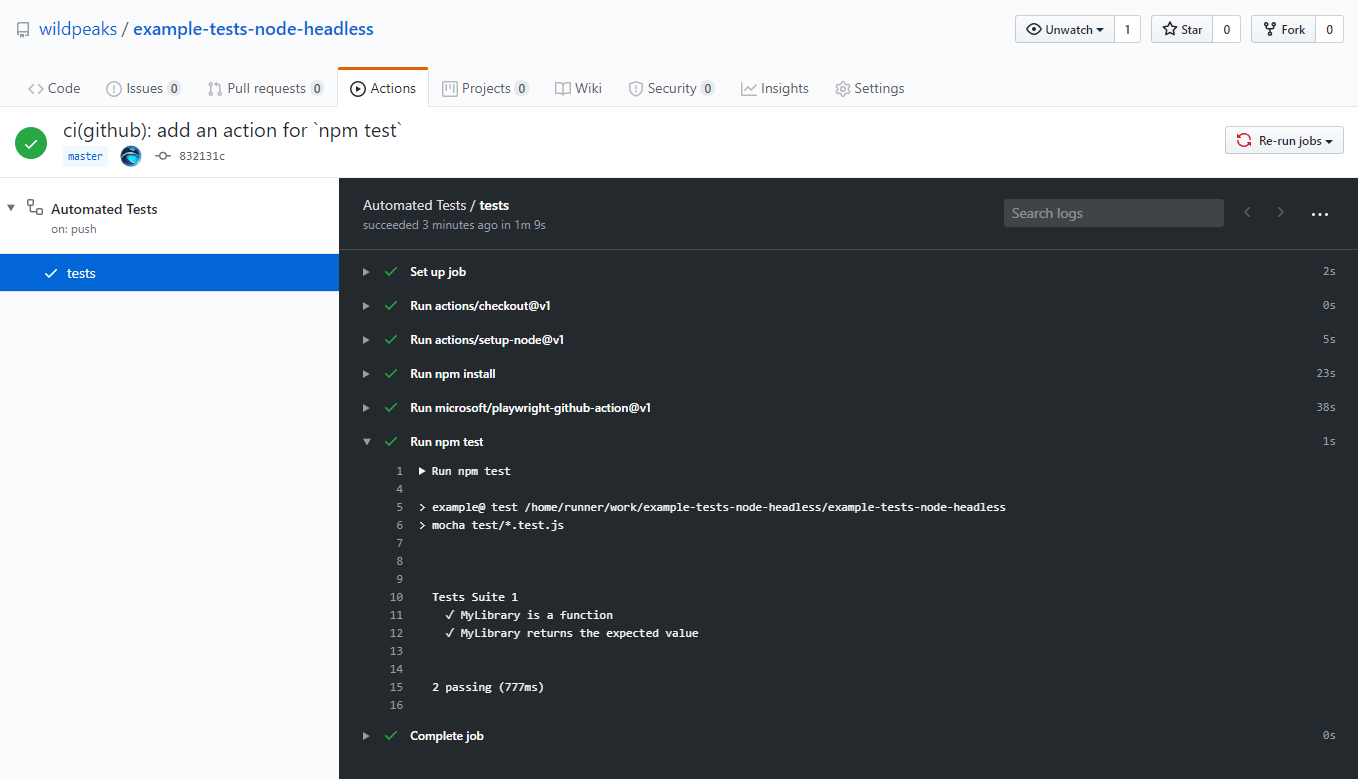The image size is (1358, 779).
Task: Click the green workflow success status icon
Action: 31,143
